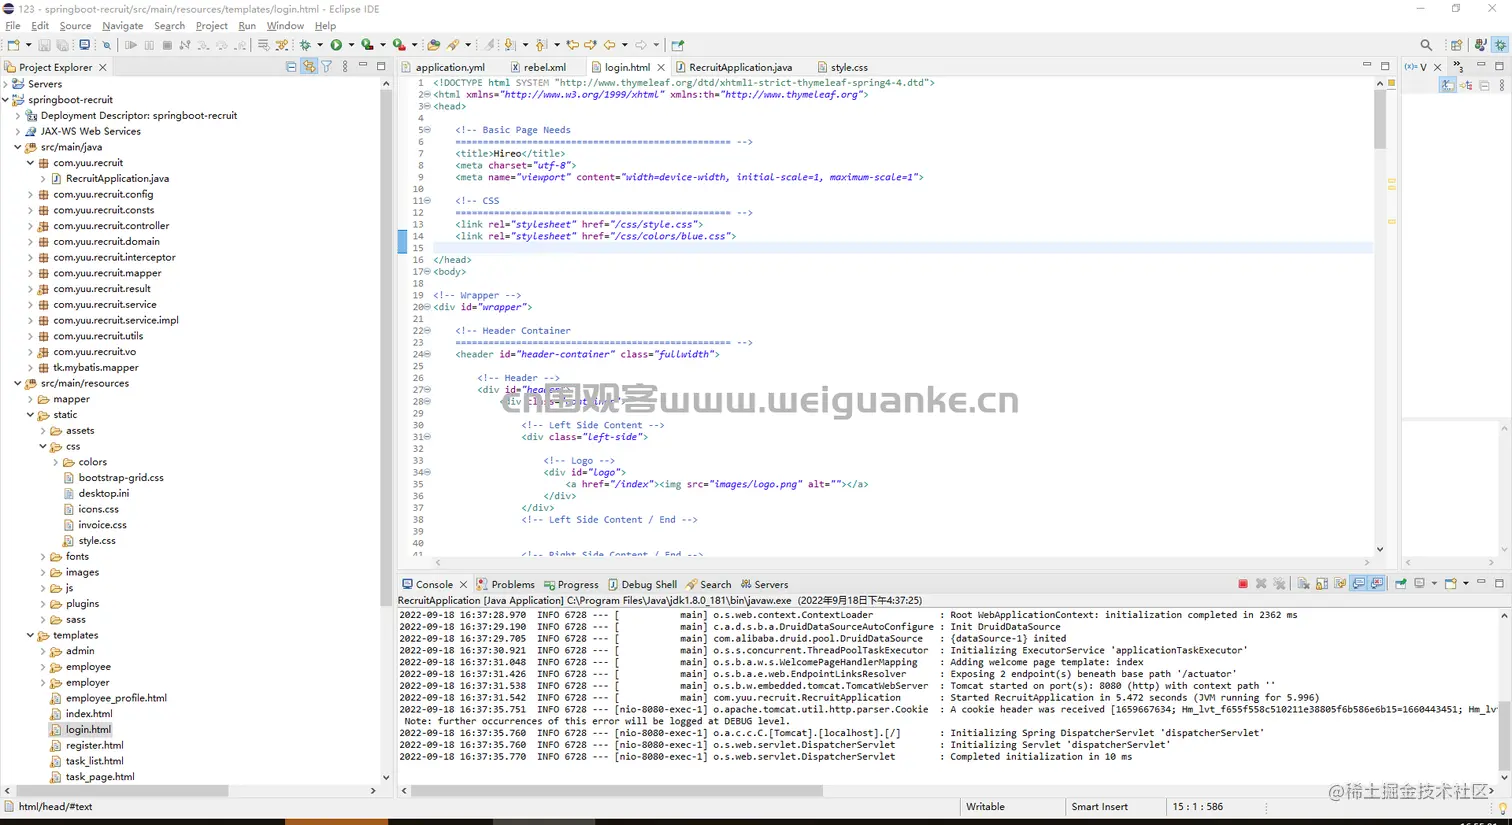Clear the console with the Clear Console icon

coord(1303,584)
